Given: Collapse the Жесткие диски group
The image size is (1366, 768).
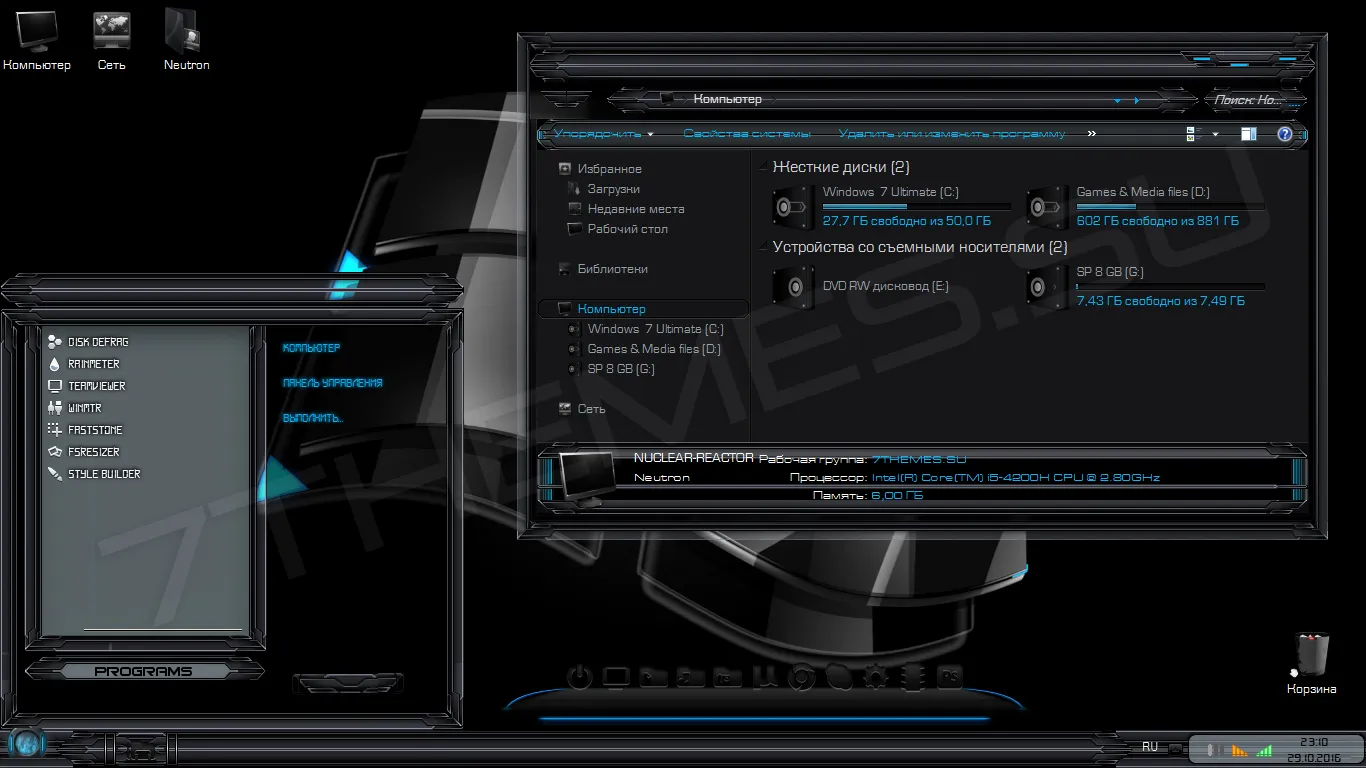Looking at the screenshot, I should [x=764, y=167].
